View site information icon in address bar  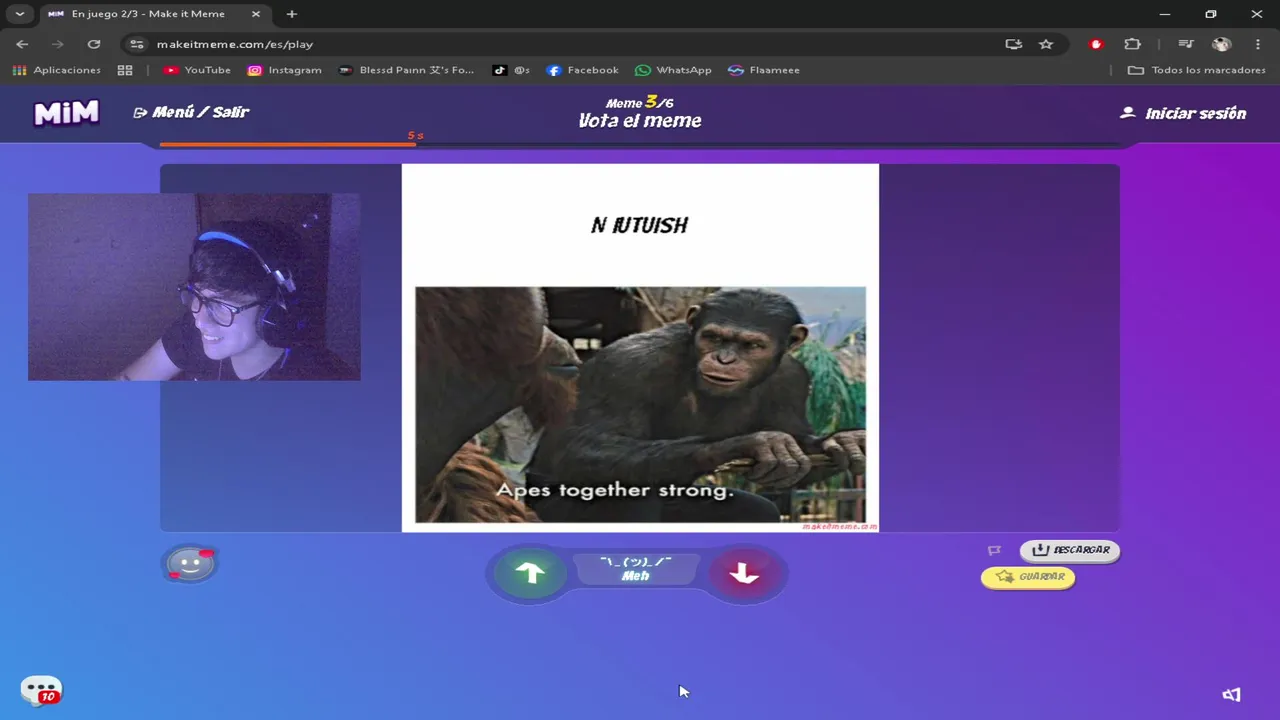click(x=137, y=44)
